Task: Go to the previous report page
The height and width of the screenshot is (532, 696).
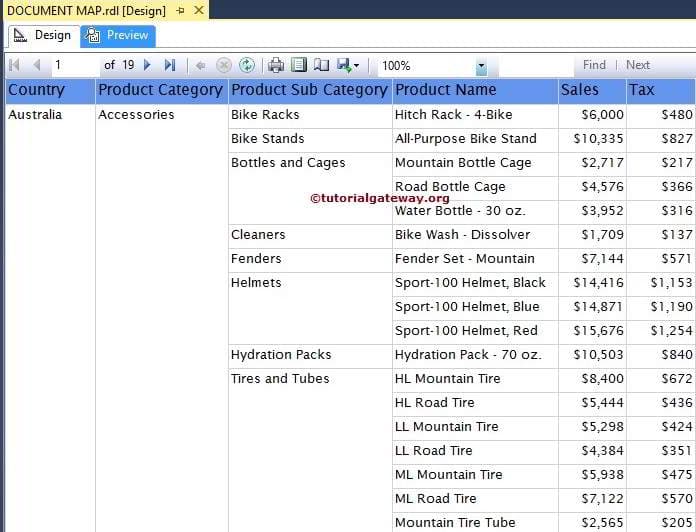Action: pos(36,65)
